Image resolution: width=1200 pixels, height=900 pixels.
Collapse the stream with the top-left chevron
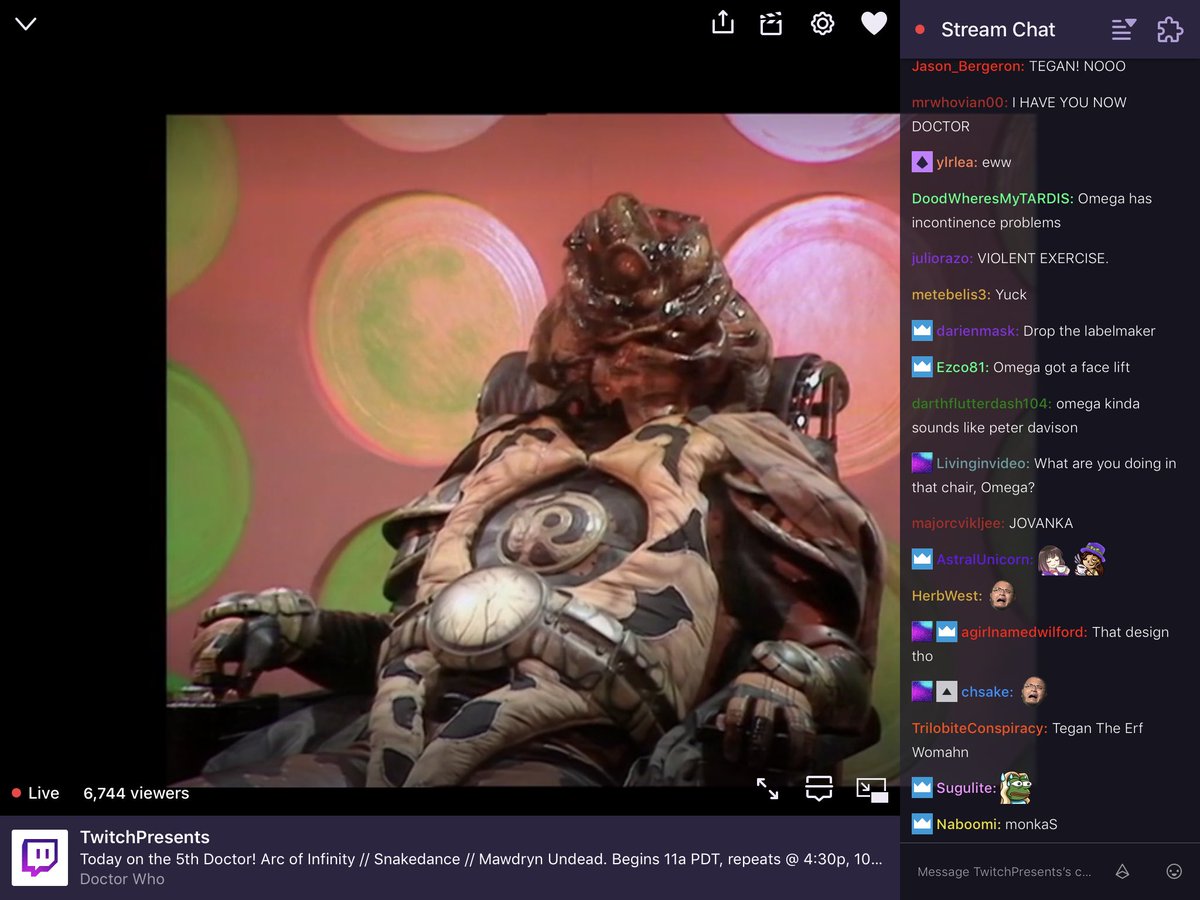pyautogui.click(x=24, y=23)
